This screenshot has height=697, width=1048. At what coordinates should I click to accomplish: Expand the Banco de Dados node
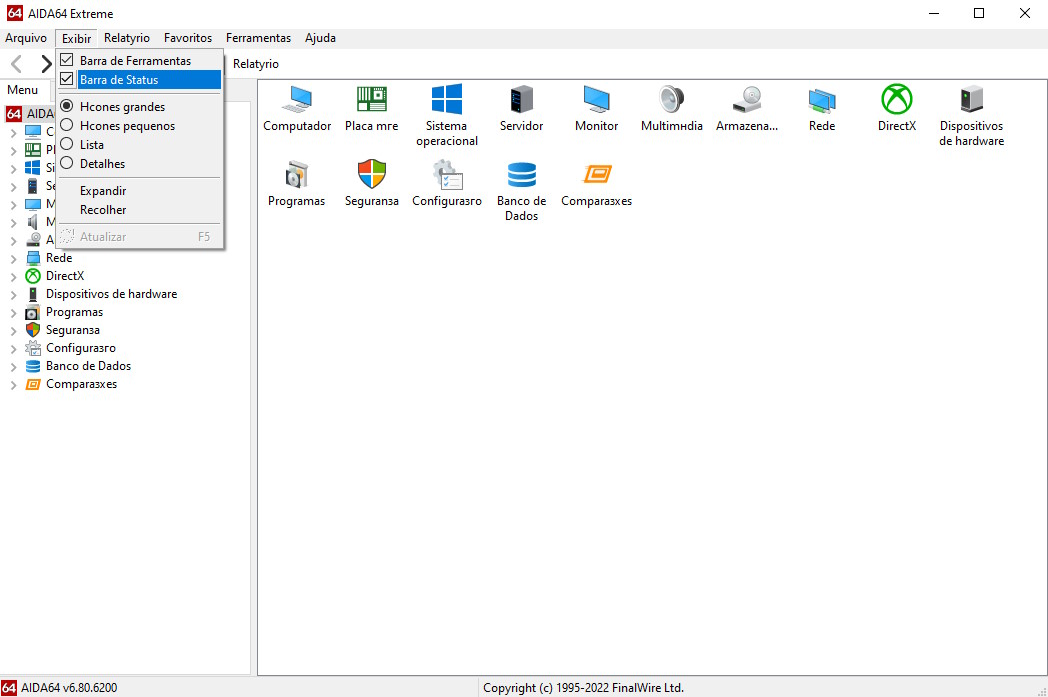click(13, 367)
